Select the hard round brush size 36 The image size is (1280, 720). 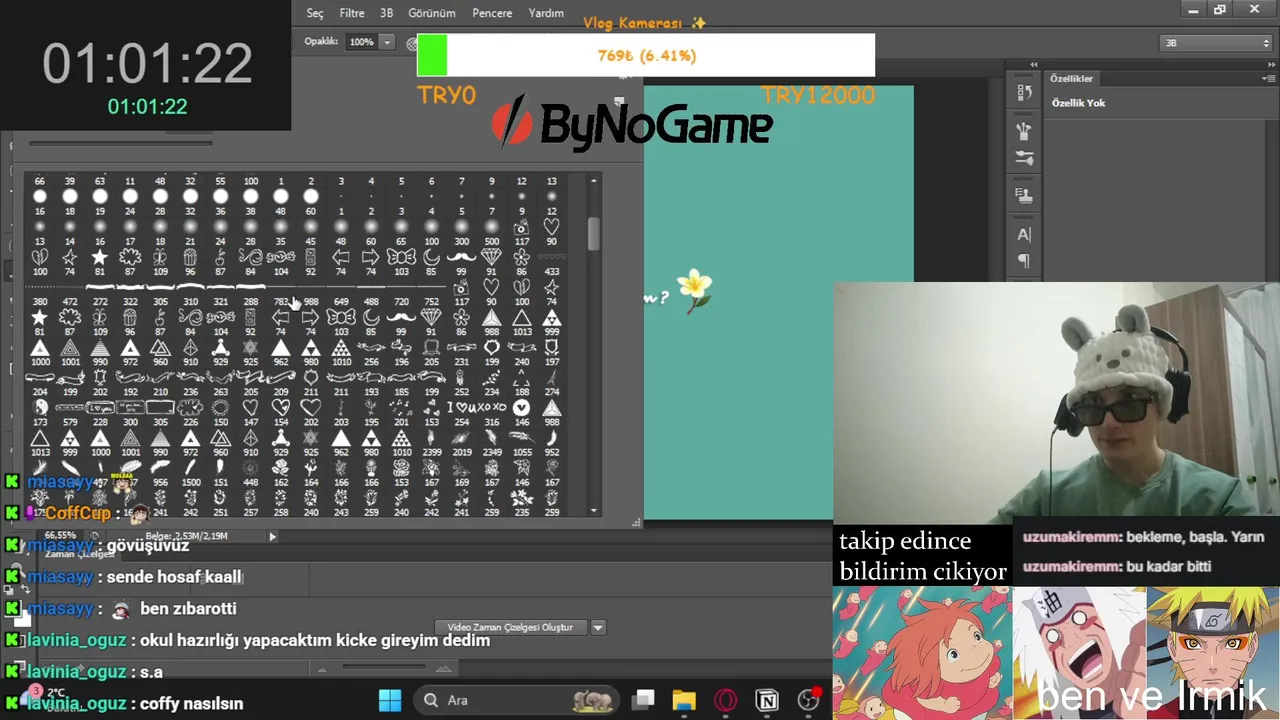(221, 202)
